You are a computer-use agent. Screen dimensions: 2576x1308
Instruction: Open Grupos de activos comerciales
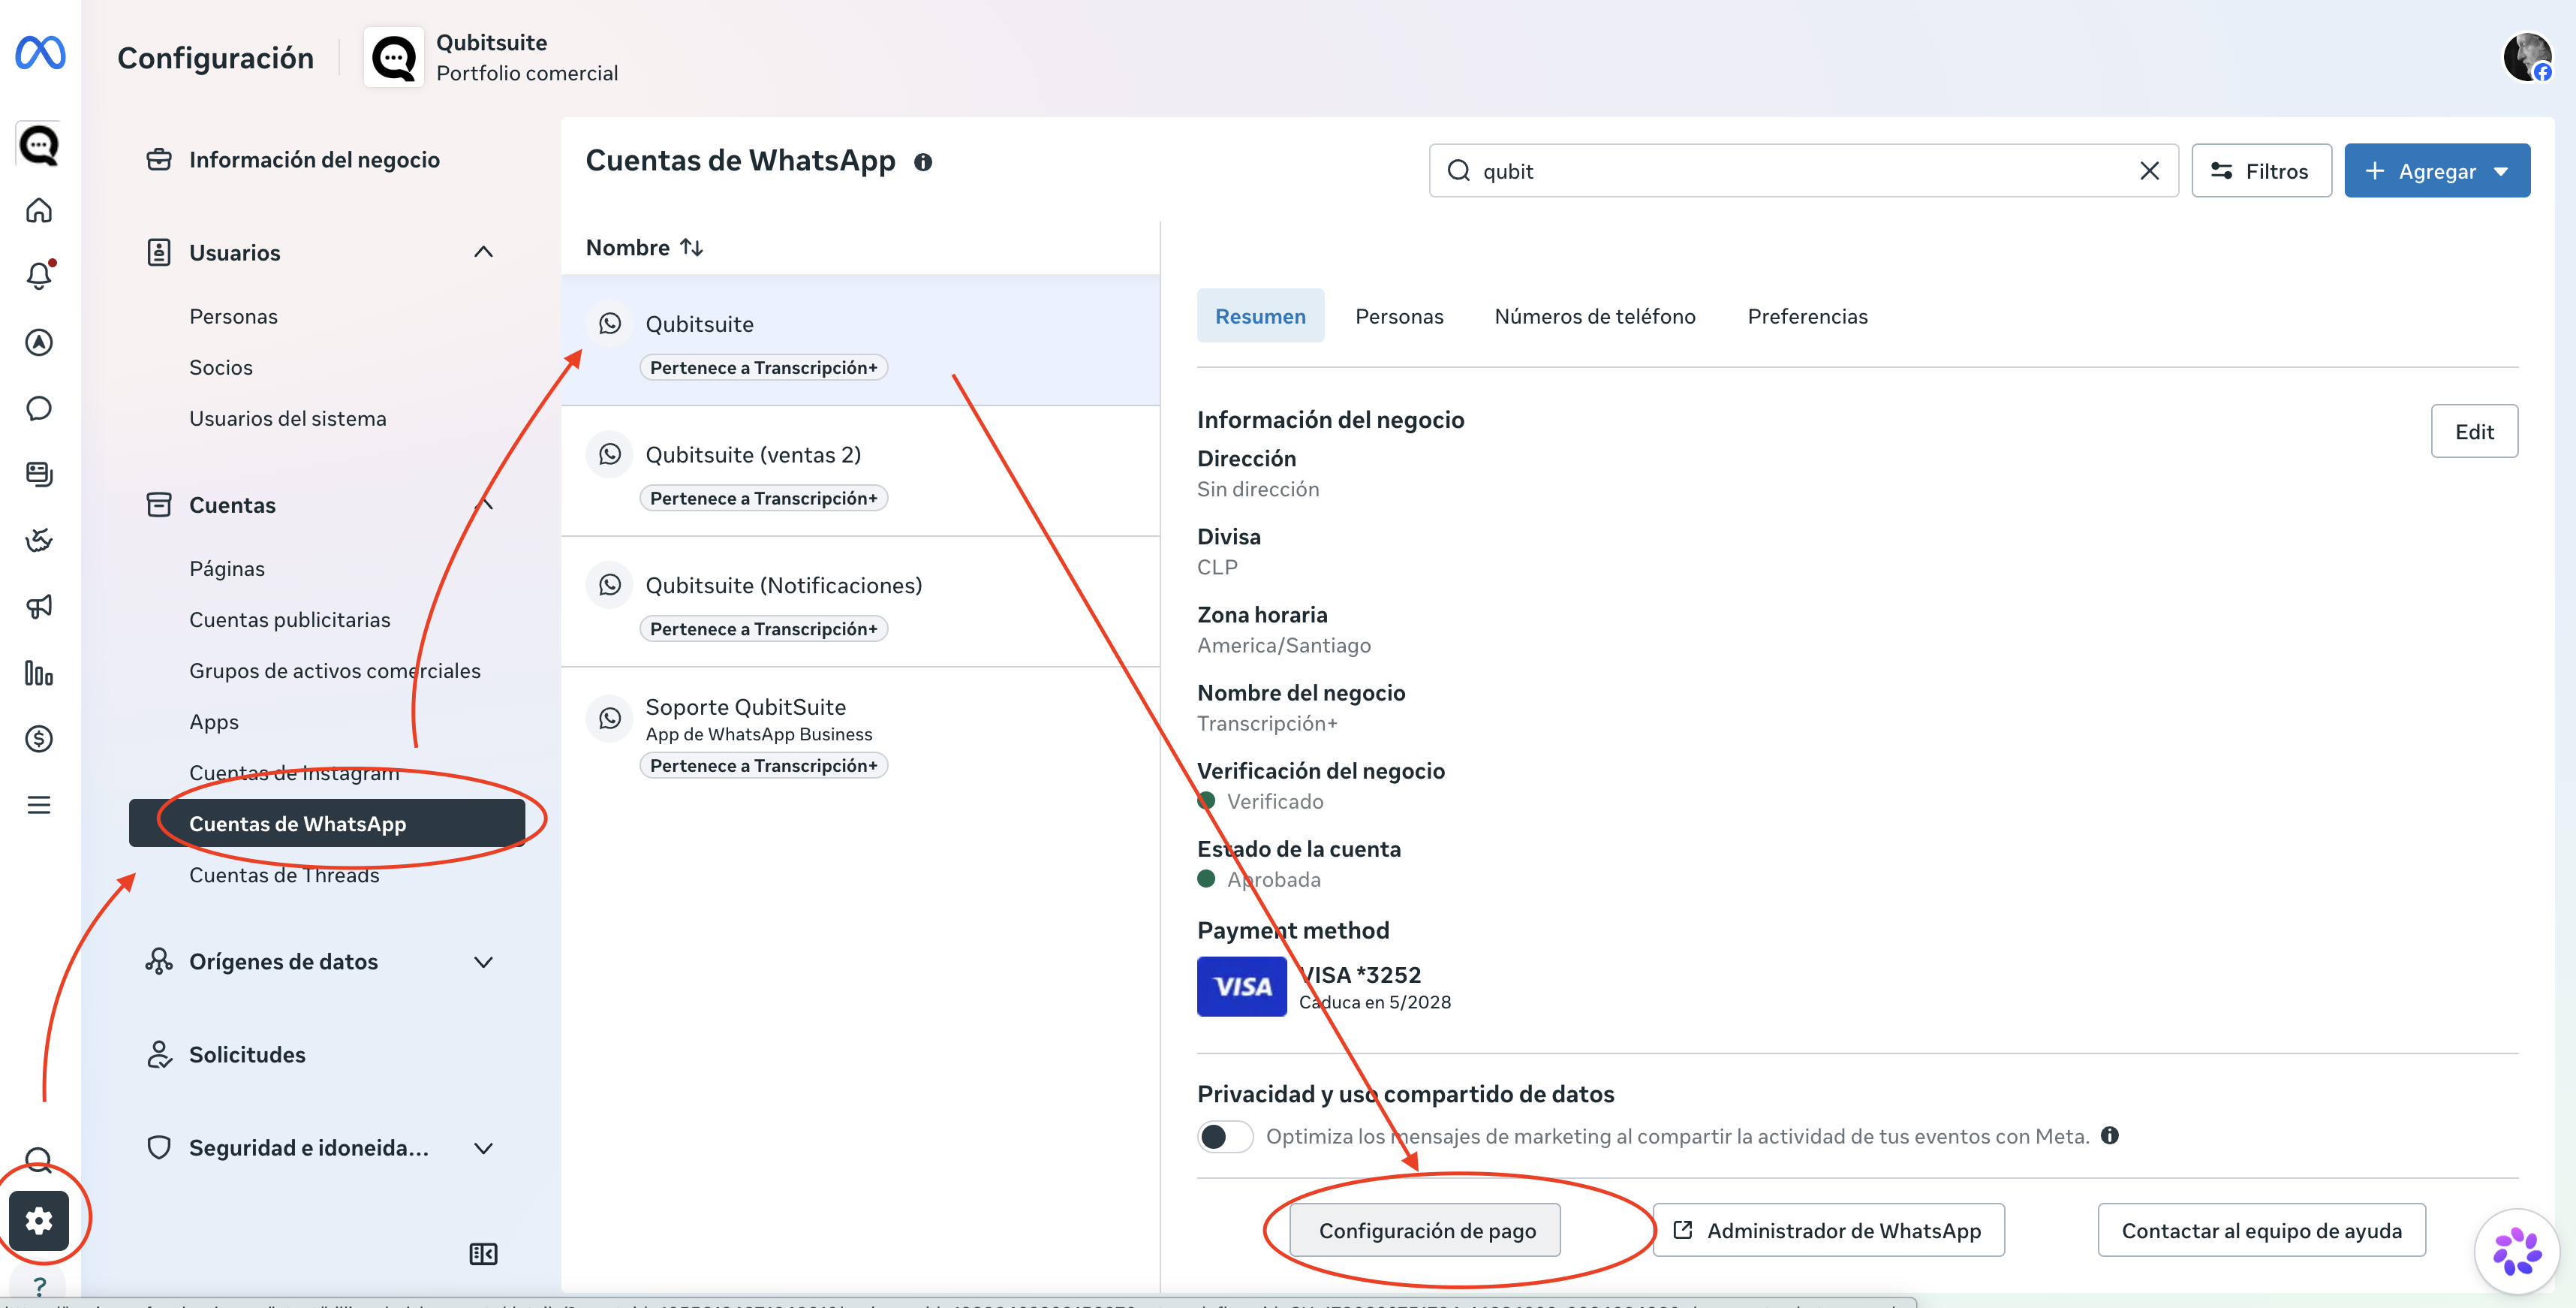tap(335, 670)
